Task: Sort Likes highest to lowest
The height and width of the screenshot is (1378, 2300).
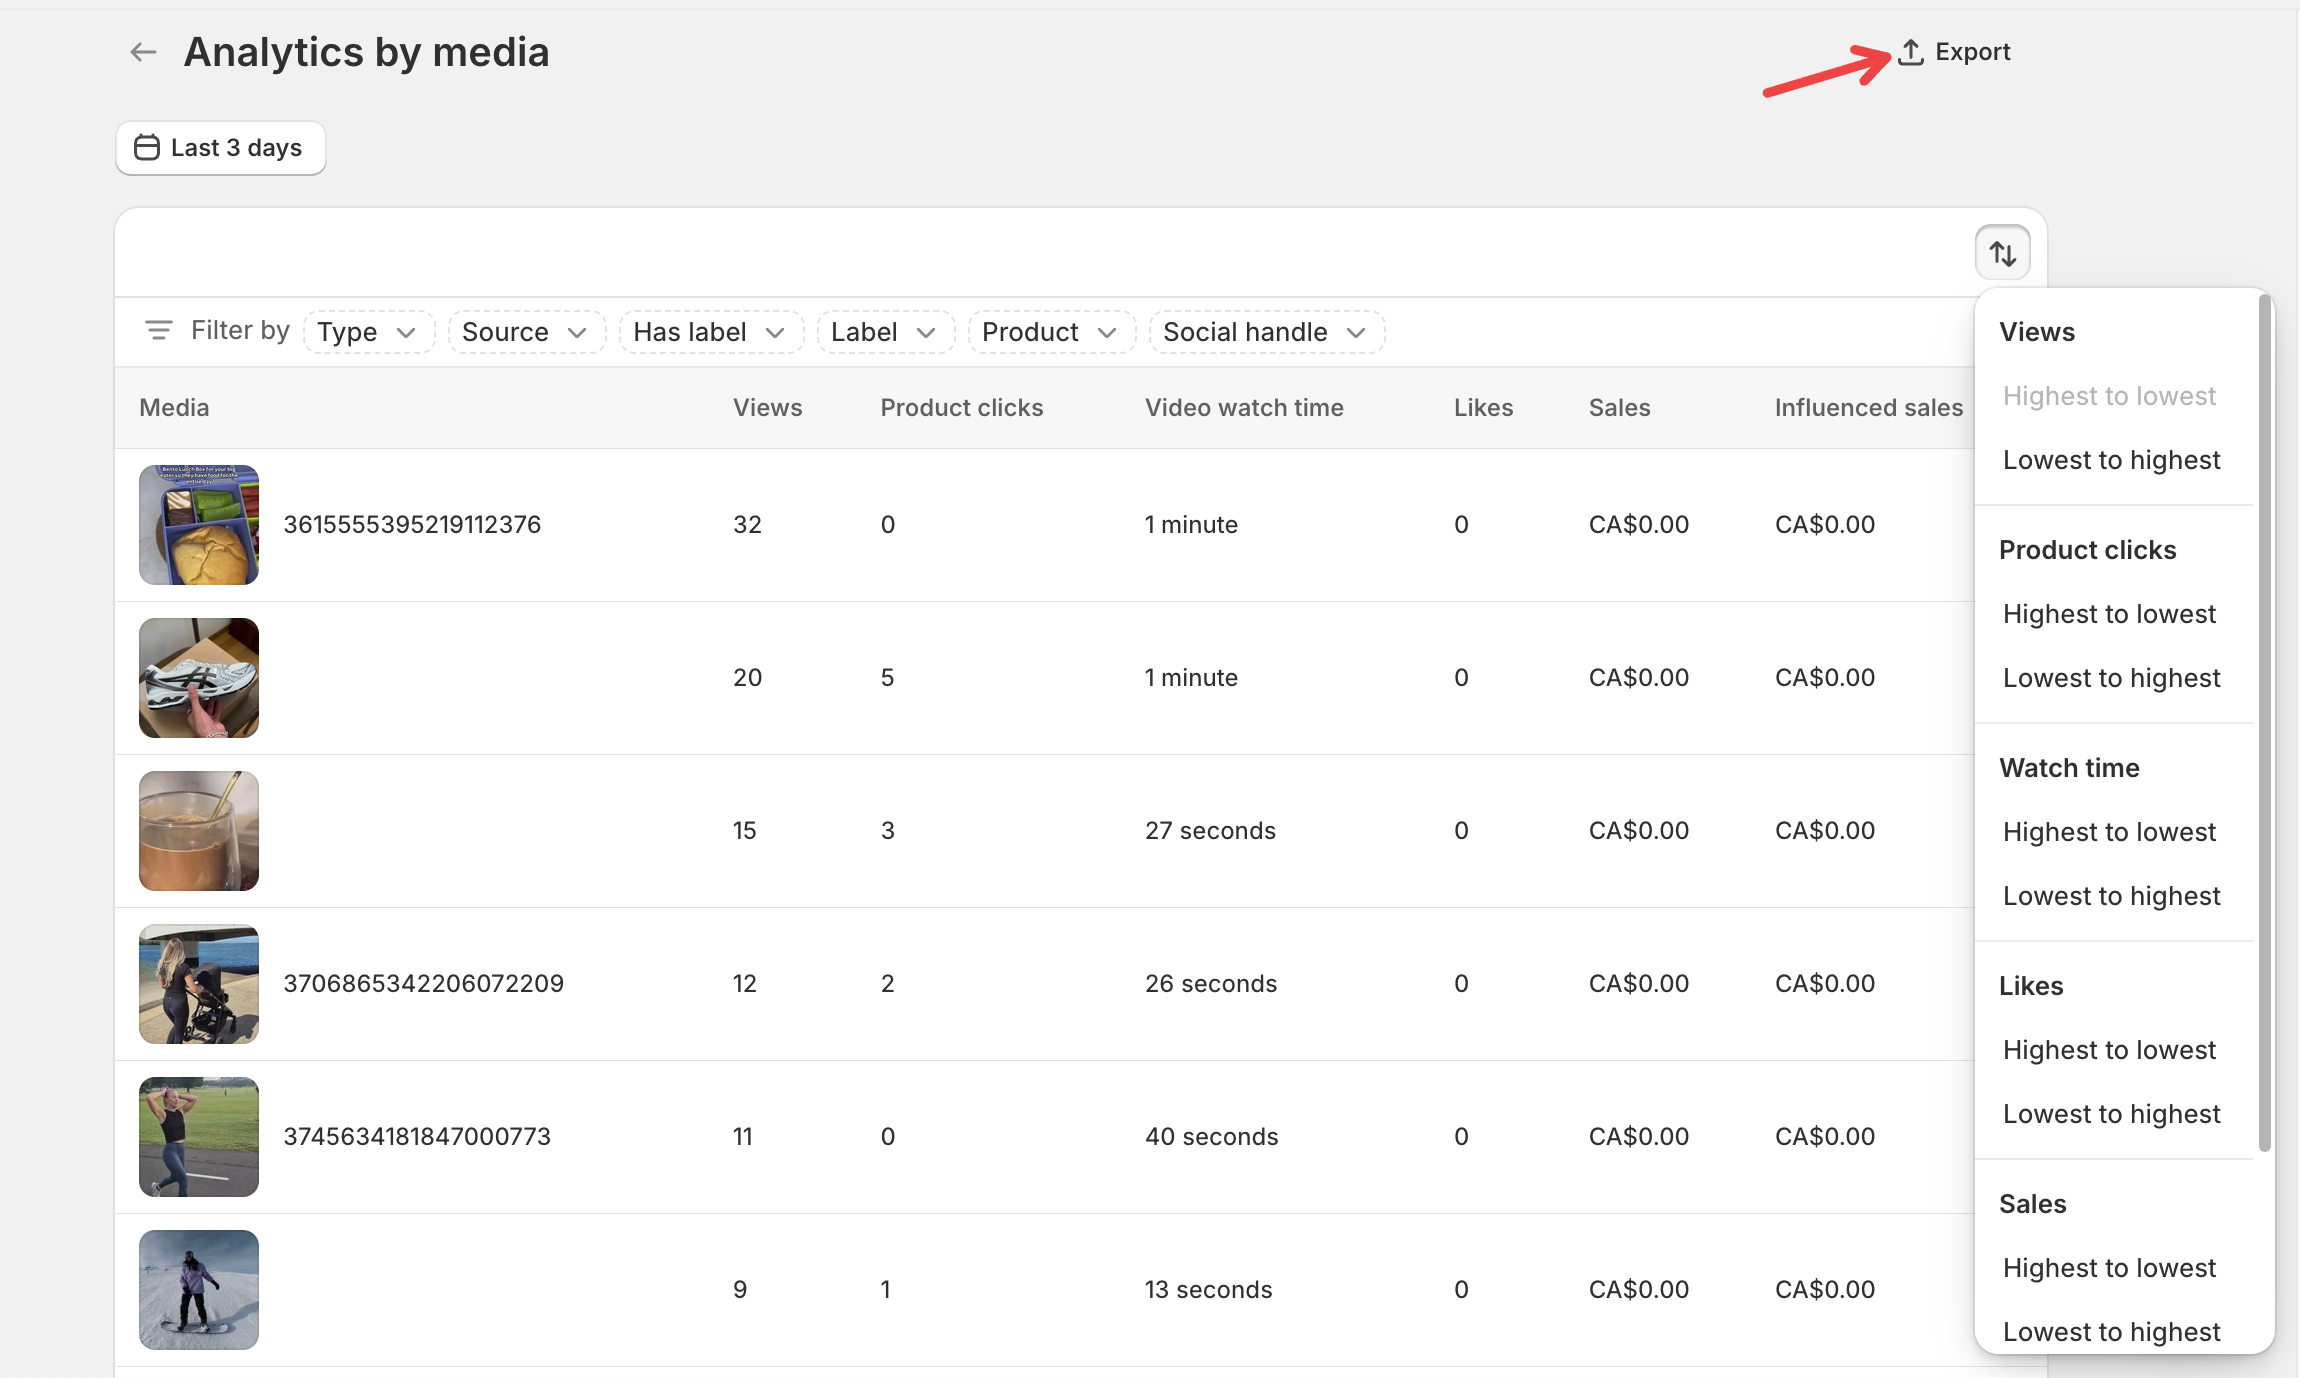Action: [x=2109, y=1050]
